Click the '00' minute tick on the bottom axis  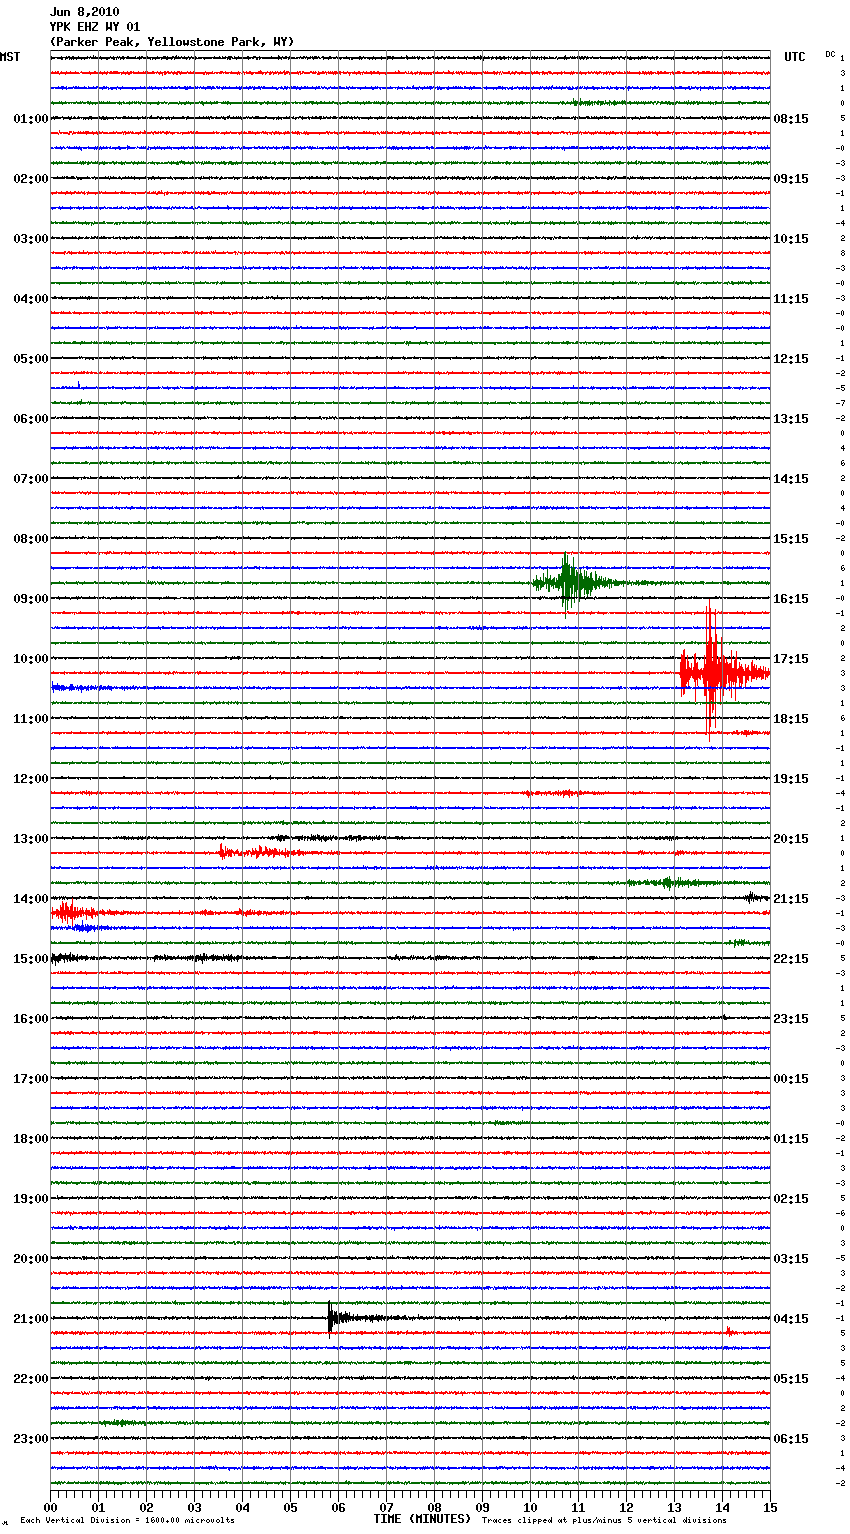[50, 1507]
